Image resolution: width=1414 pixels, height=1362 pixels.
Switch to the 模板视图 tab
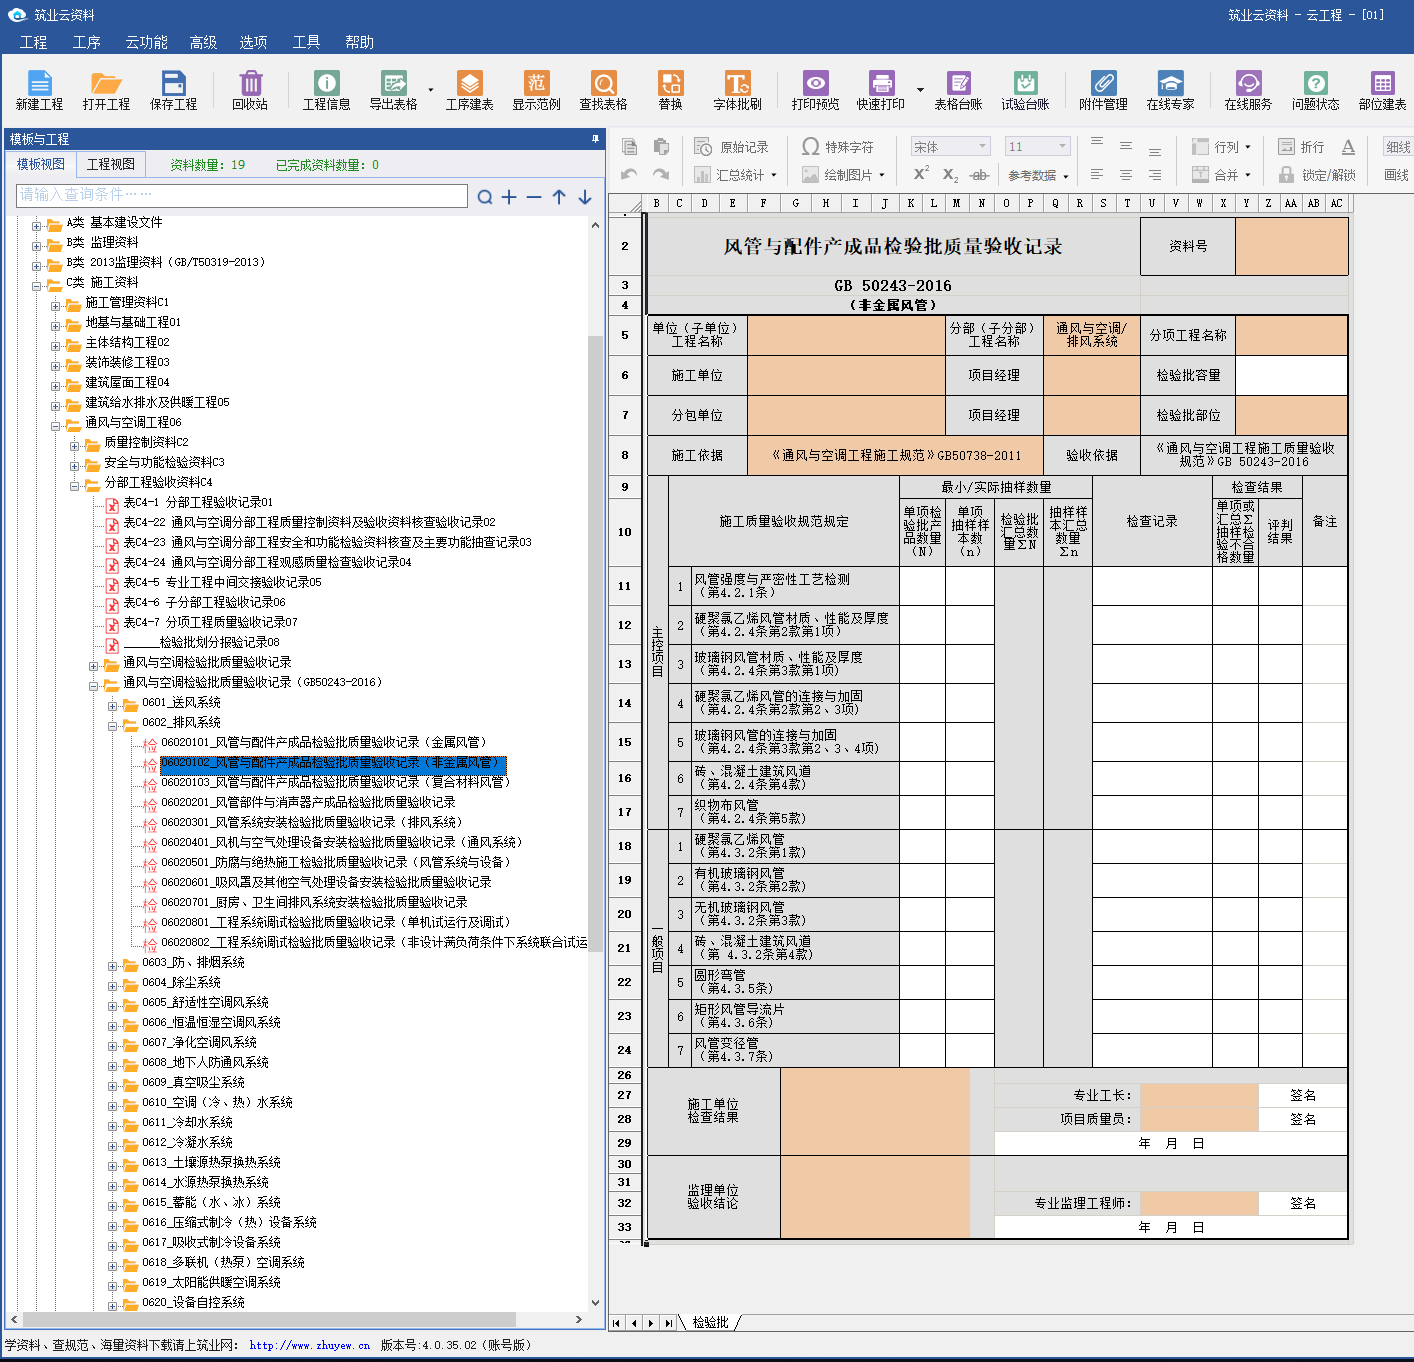tap(41, 164)
